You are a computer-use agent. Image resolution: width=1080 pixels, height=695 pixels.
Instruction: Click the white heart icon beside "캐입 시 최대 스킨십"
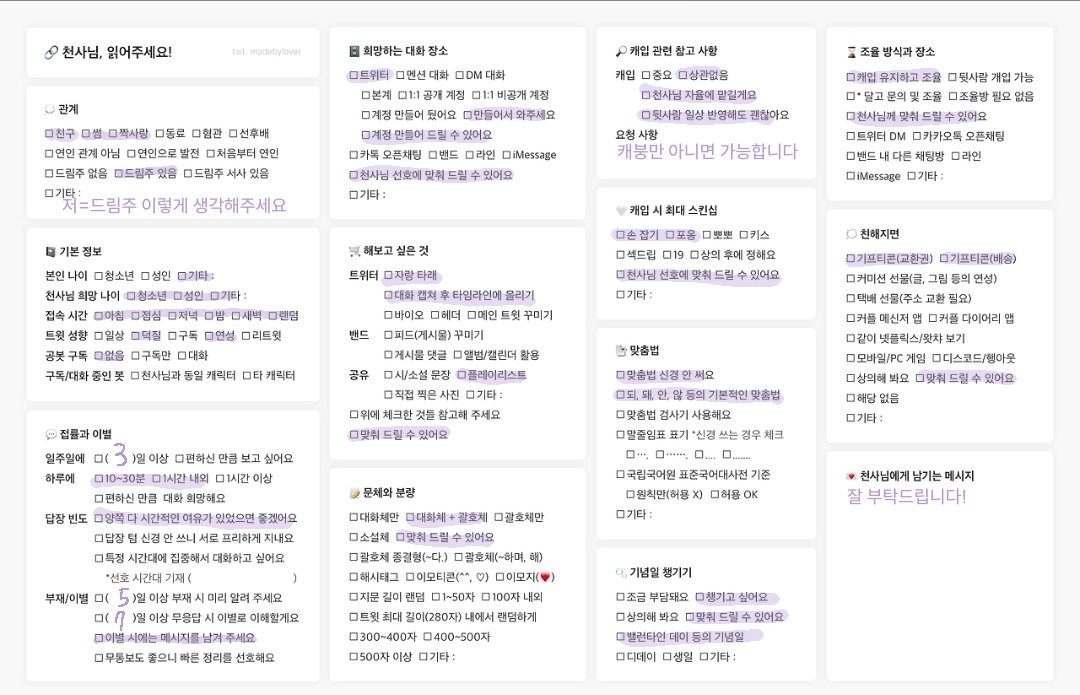pyautogui.click(x=621, y=210)
